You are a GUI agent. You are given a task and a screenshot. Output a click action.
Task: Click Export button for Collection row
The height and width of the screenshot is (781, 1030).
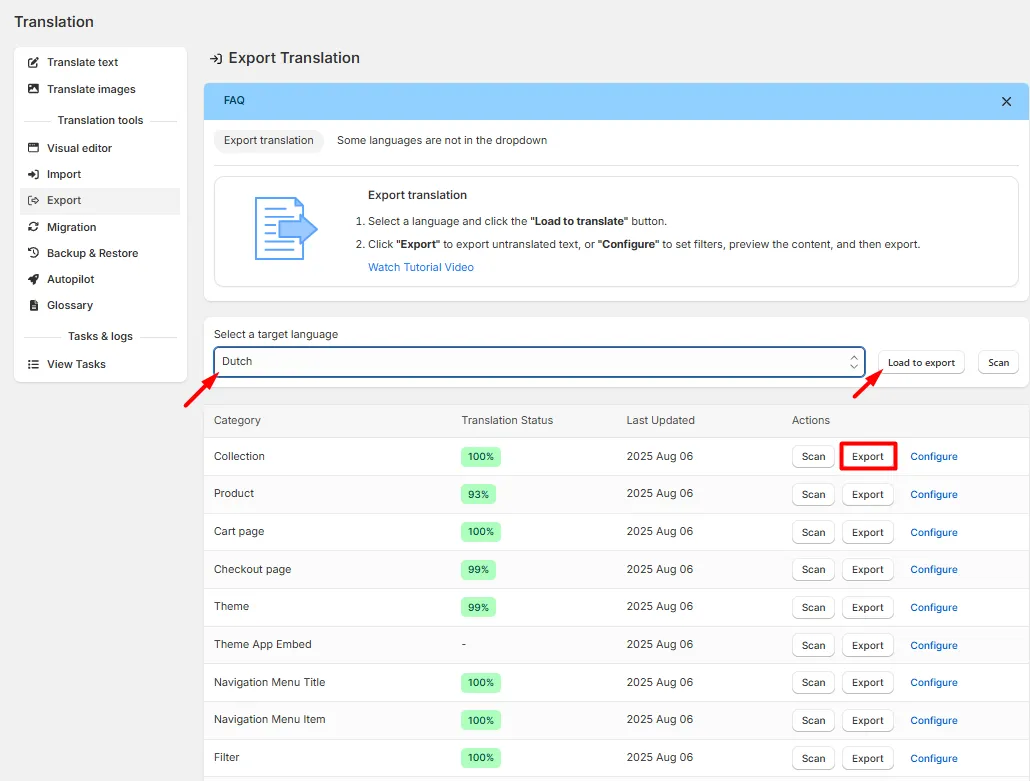click(868, 457)
